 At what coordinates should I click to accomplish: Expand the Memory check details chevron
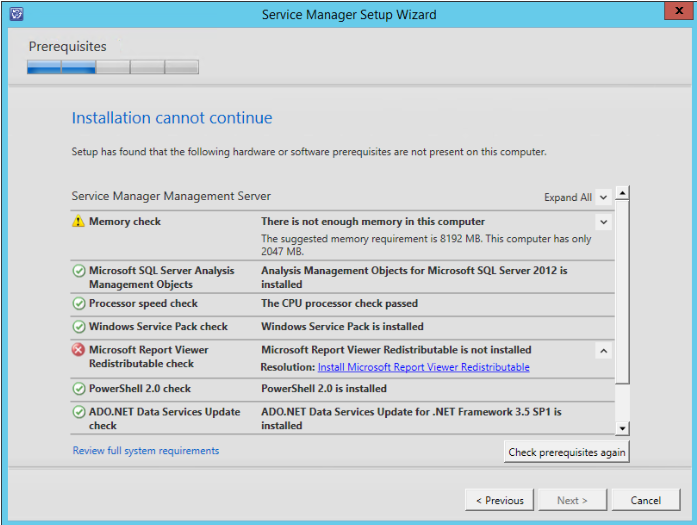tap(603, 222)
